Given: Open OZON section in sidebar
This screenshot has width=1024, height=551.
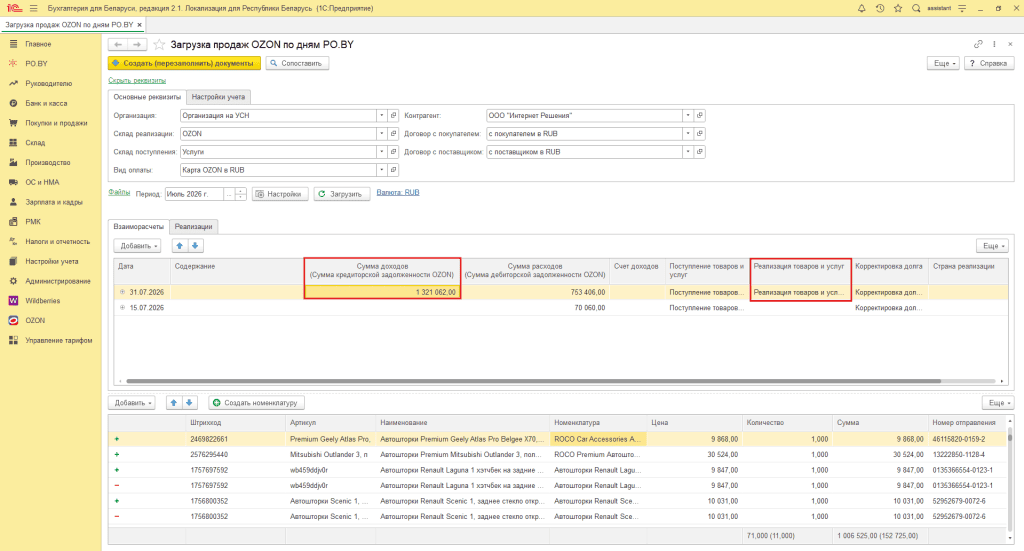Looking at the screenshot, I should point(35,321).
